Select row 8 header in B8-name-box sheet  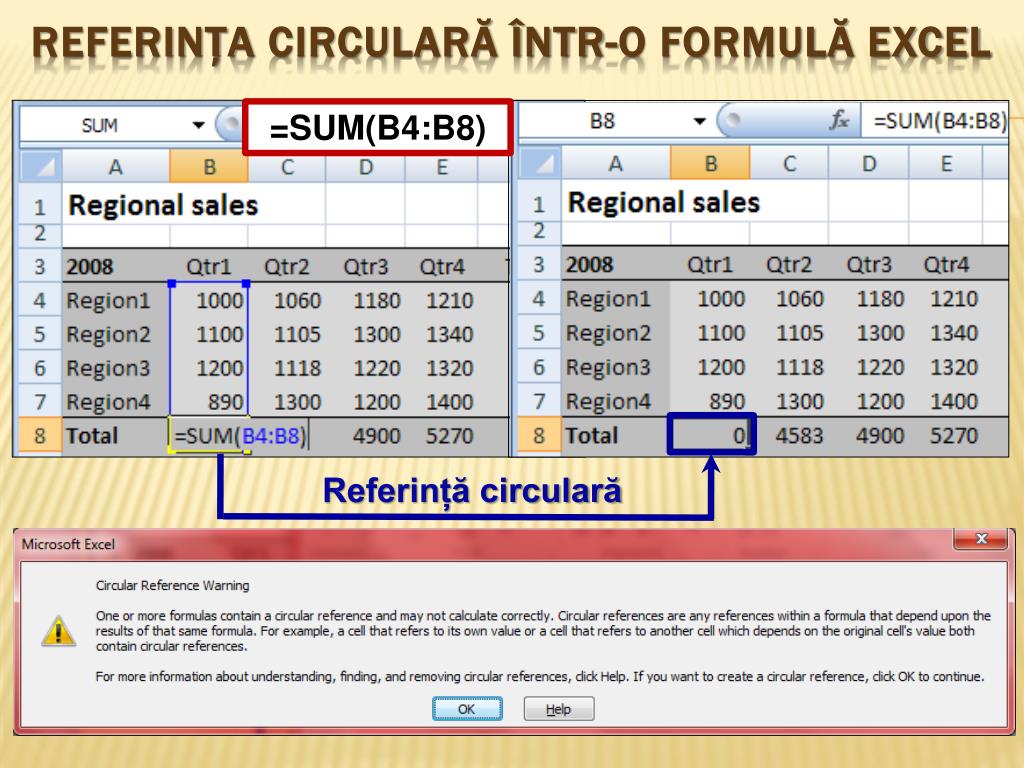539,434
